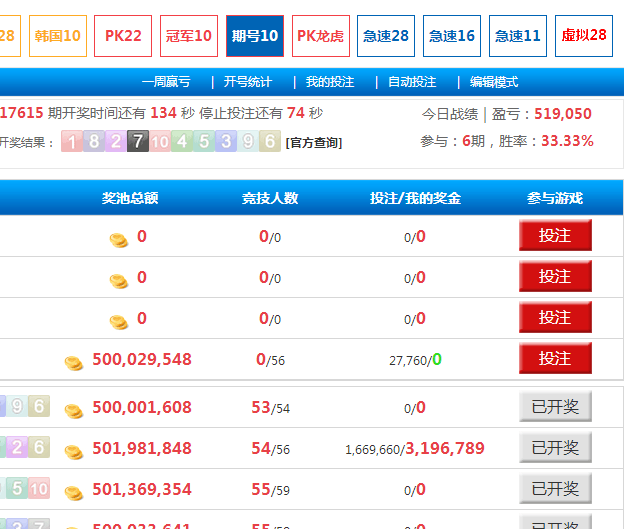Screen dimensions: 642x529
Task: Open 一周赢亏 menu link
Action: point(166,82)
